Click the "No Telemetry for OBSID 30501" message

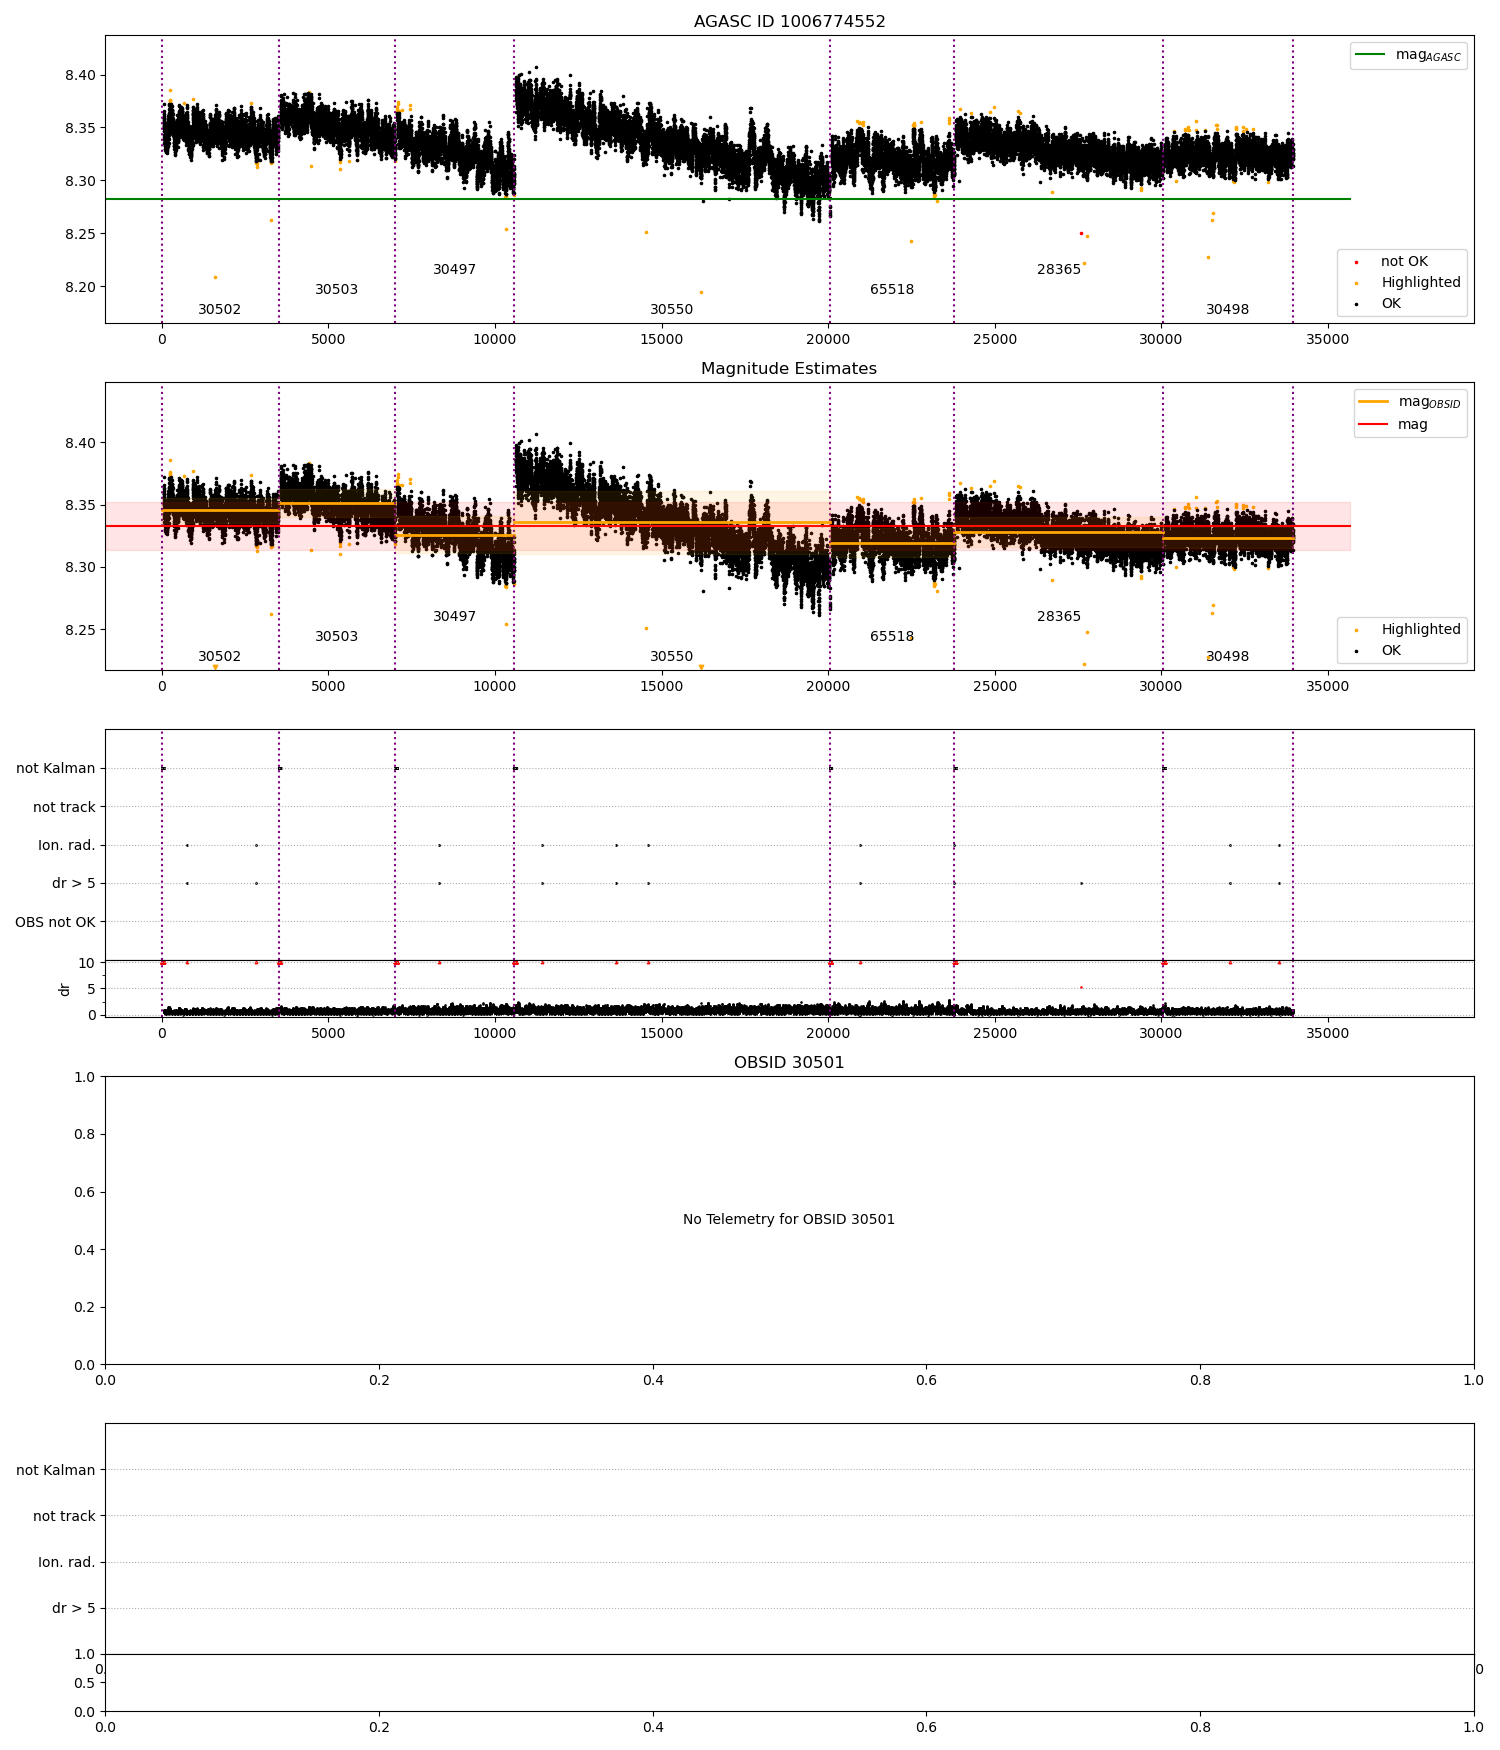[789, 1220]
